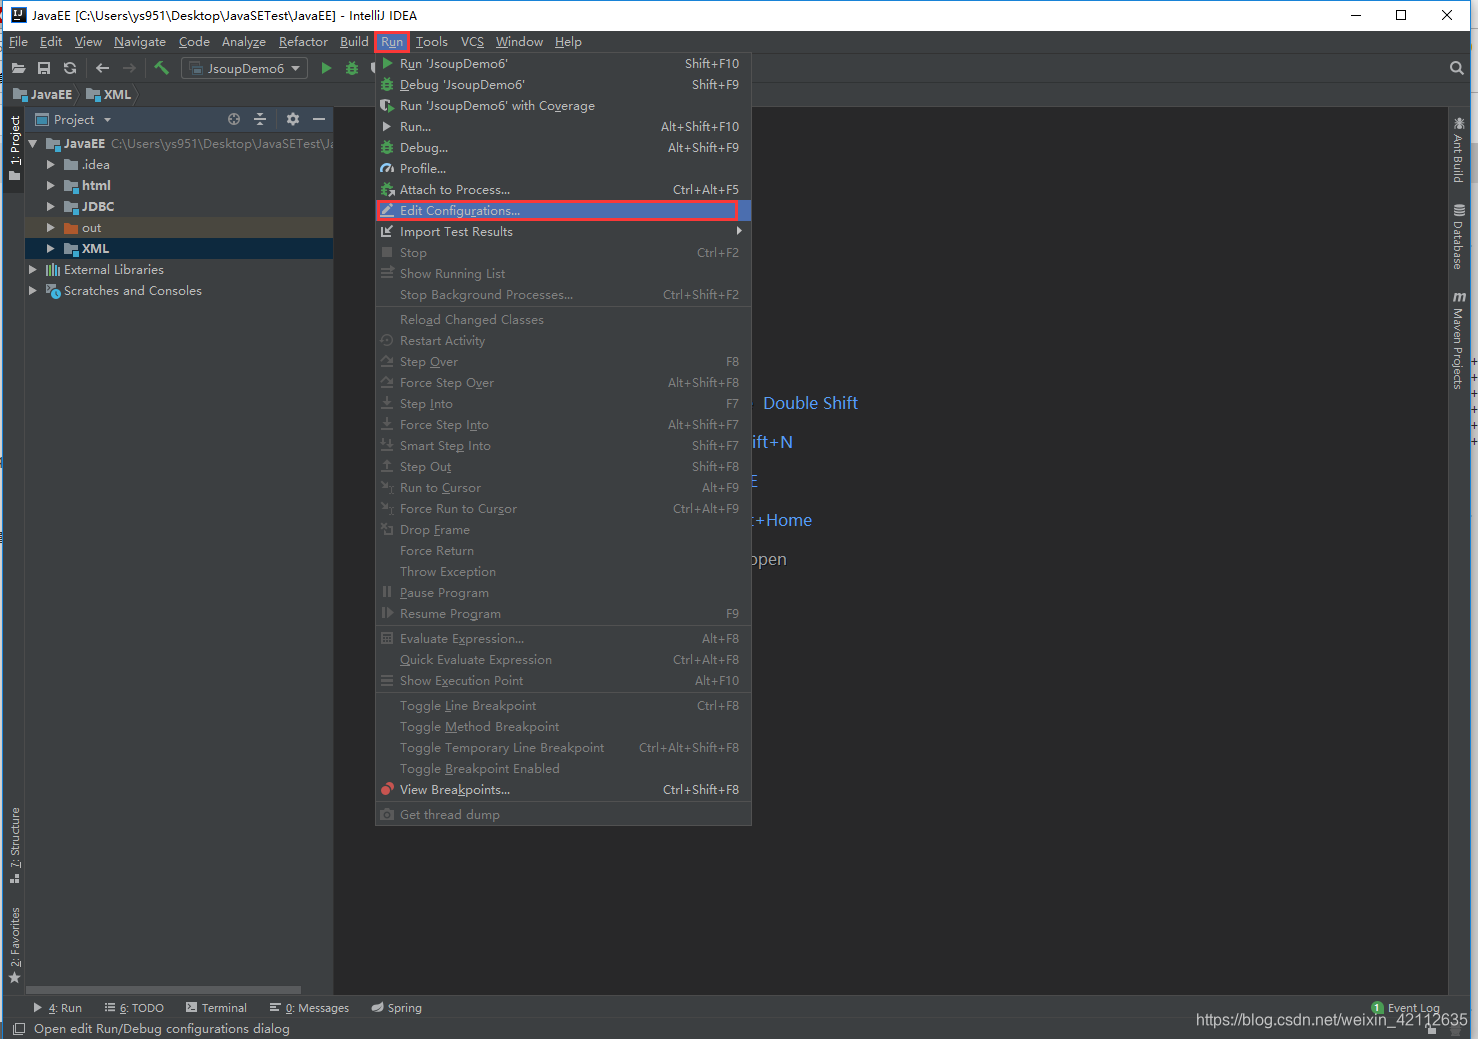Select Run 'JsoupDemo6' with Coverage

click(x=563, y=106)
